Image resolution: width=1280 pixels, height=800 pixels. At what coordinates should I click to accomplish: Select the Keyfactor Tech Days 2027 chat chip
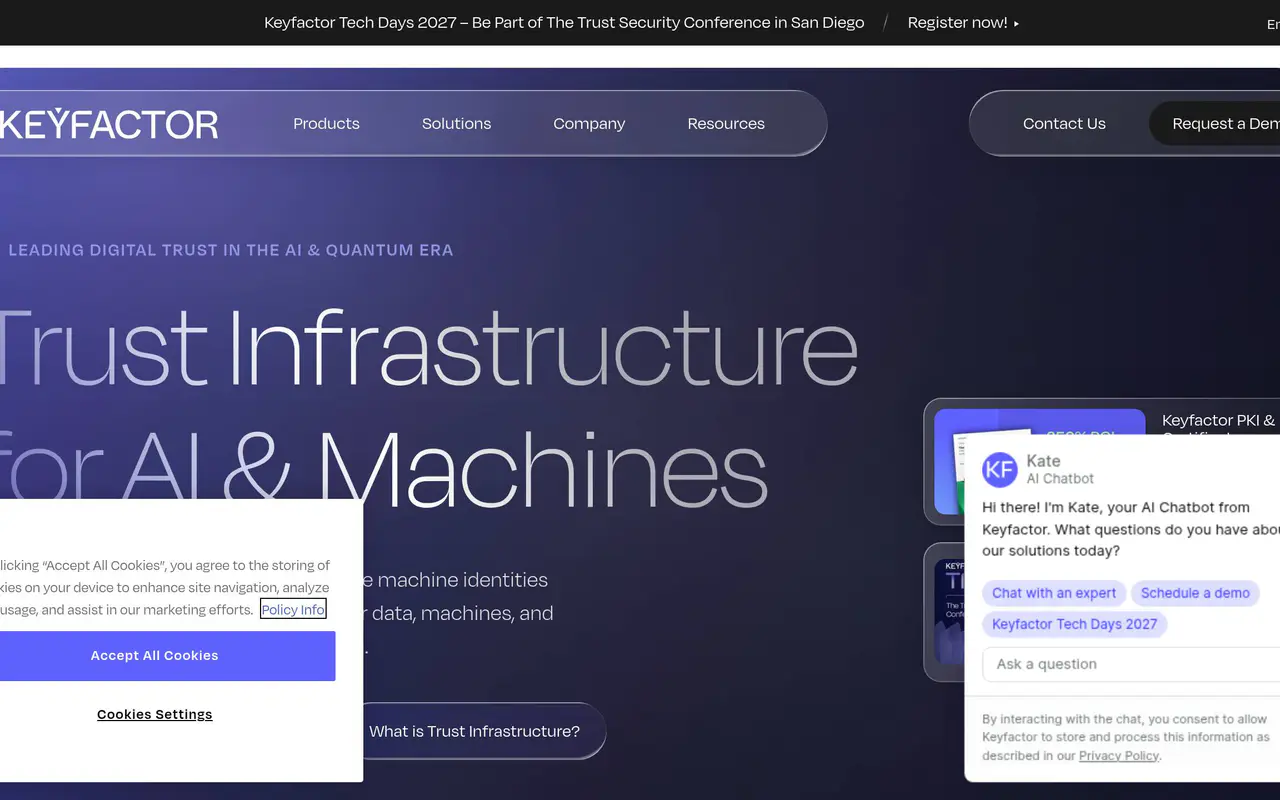point(1074,624)
